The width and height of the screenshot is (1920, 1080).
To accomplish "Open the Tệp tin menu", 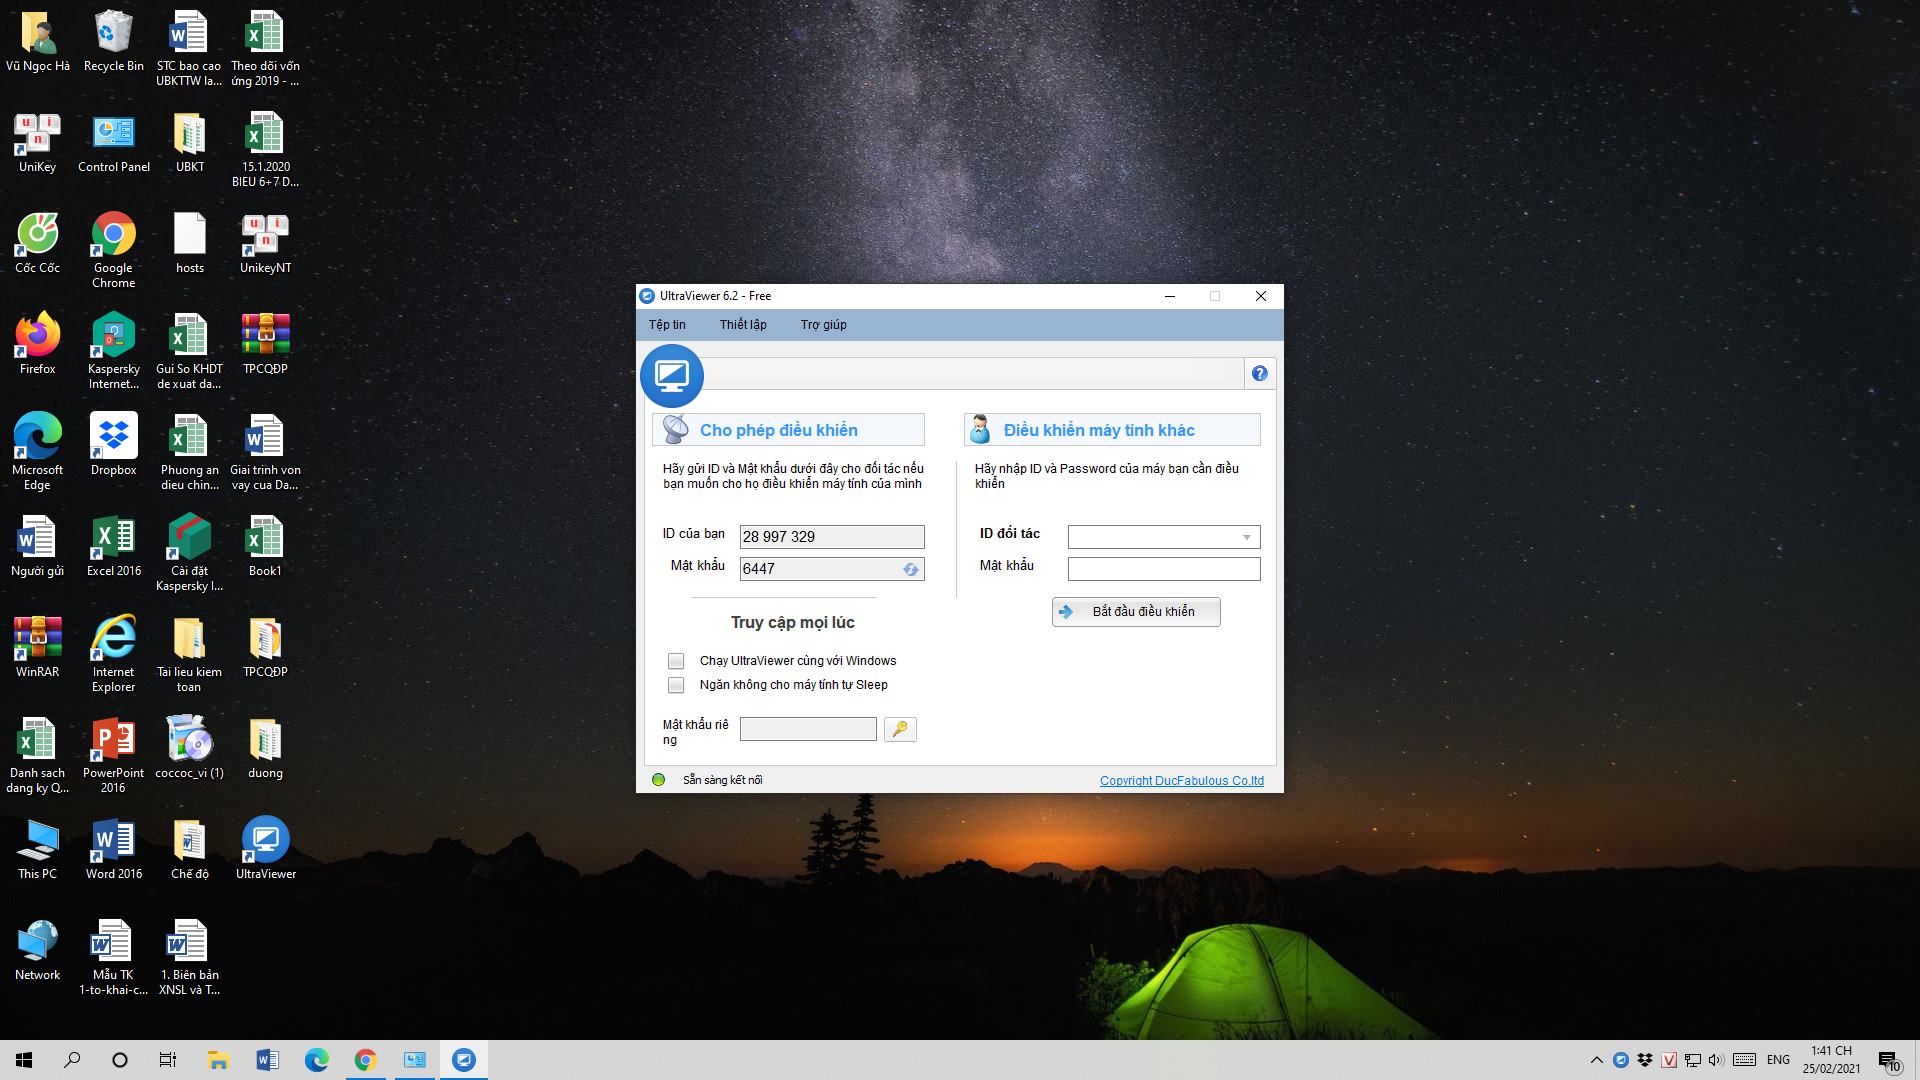I will 667,325.
